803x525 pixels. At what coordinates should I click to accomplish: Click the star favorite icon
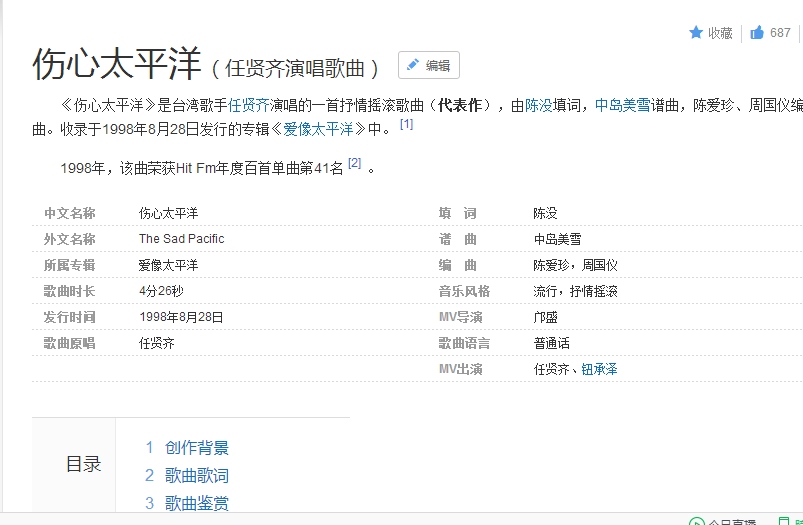[695, 33]
